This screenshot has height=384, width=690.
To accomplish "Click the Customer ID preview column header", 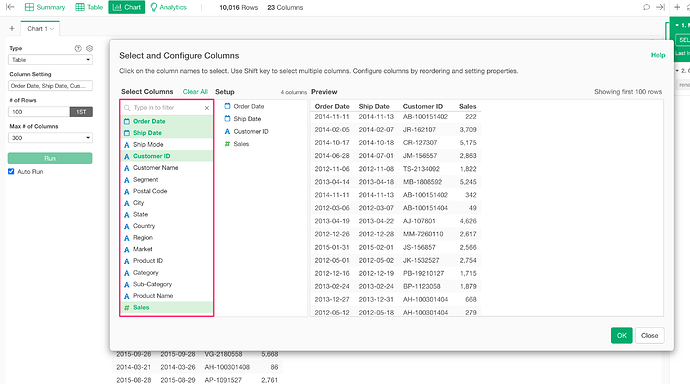I will pyautogui.click(x=422, y=106).
